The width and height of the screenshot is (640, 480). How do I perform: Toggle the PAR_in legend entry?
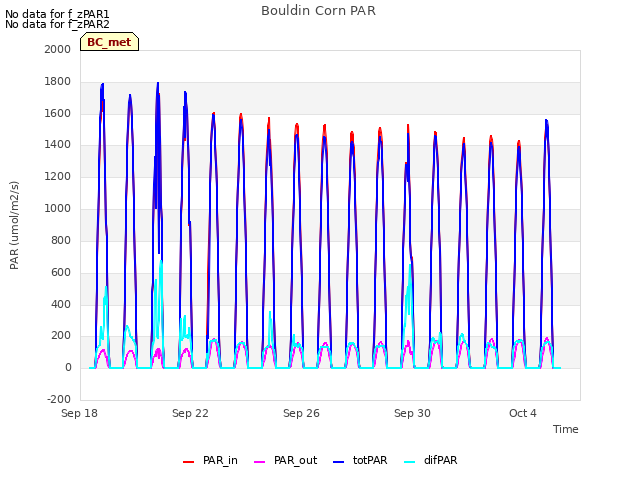click(x=210, y=460)
